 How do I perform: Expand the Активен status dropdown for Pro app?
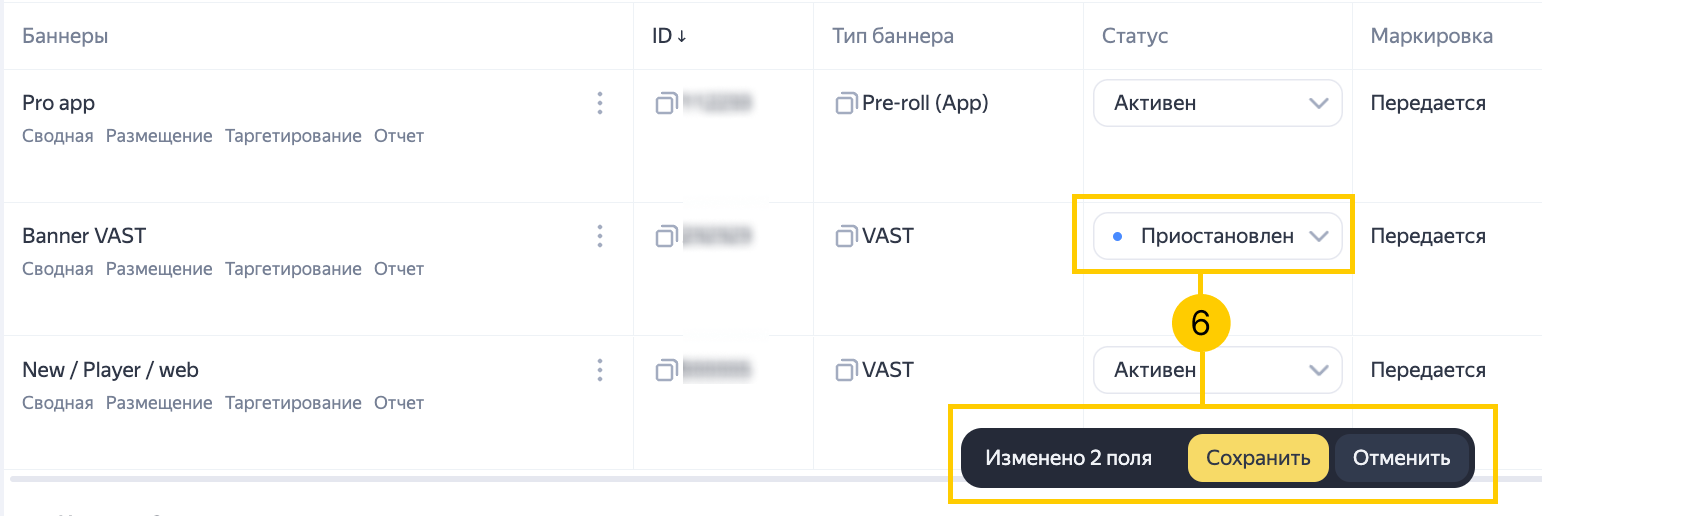(1217, 103)
